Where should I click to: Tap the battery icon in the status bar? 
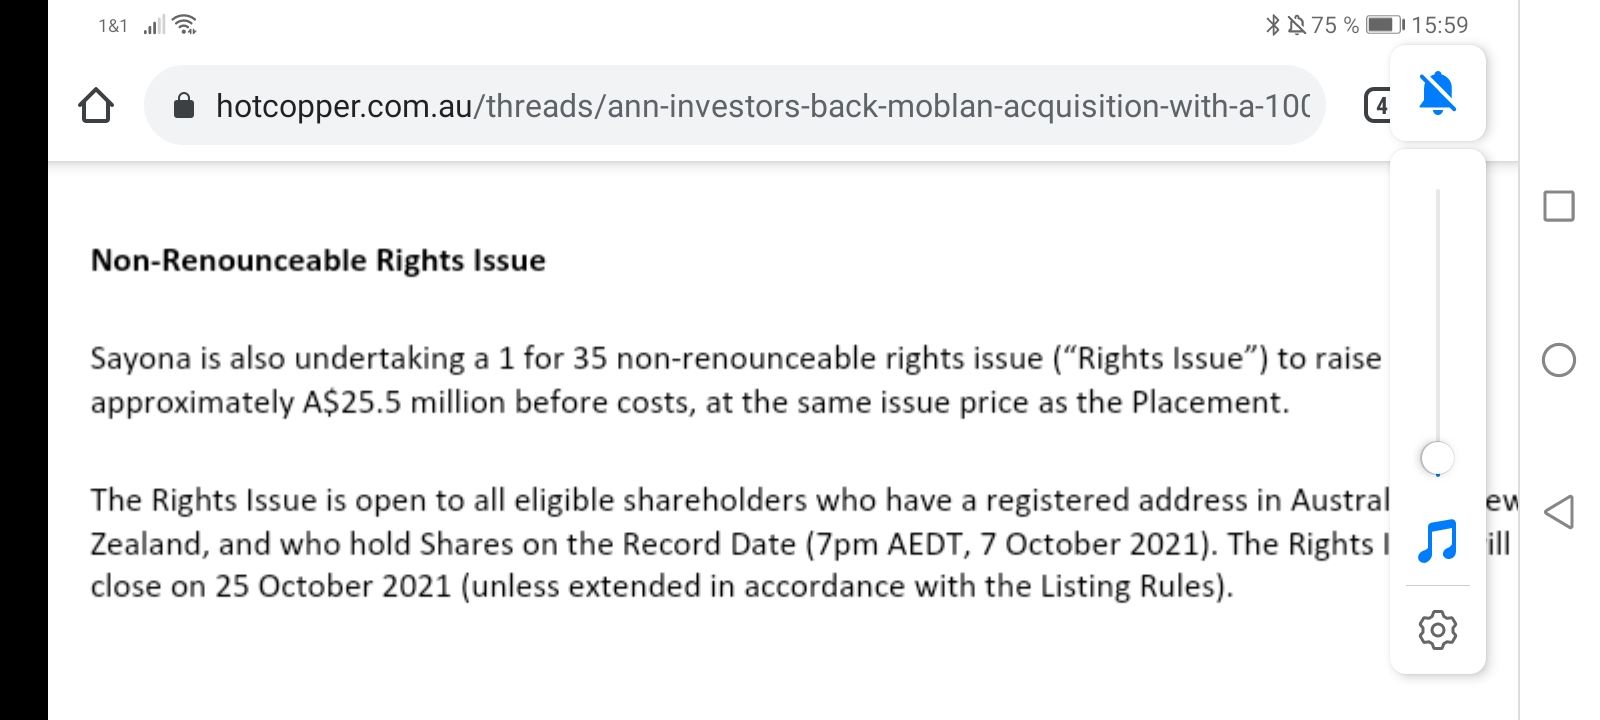pyautogui.click(x=1384, y=25)
